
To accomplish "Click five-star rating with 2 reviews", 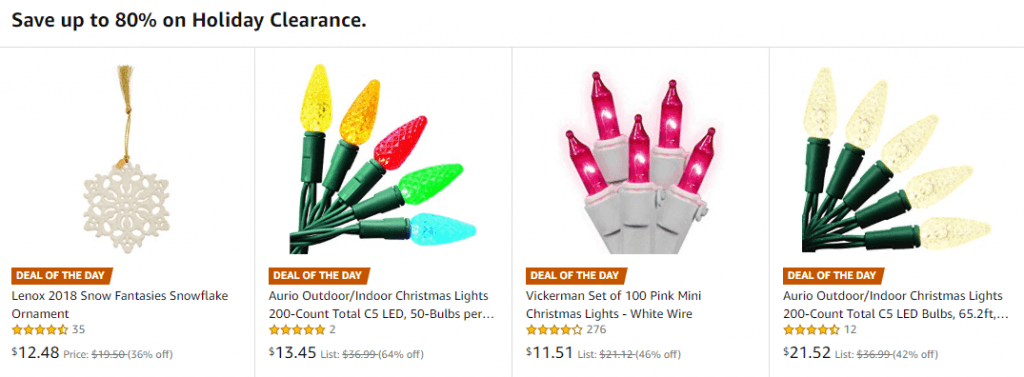I will click(297, 329).
